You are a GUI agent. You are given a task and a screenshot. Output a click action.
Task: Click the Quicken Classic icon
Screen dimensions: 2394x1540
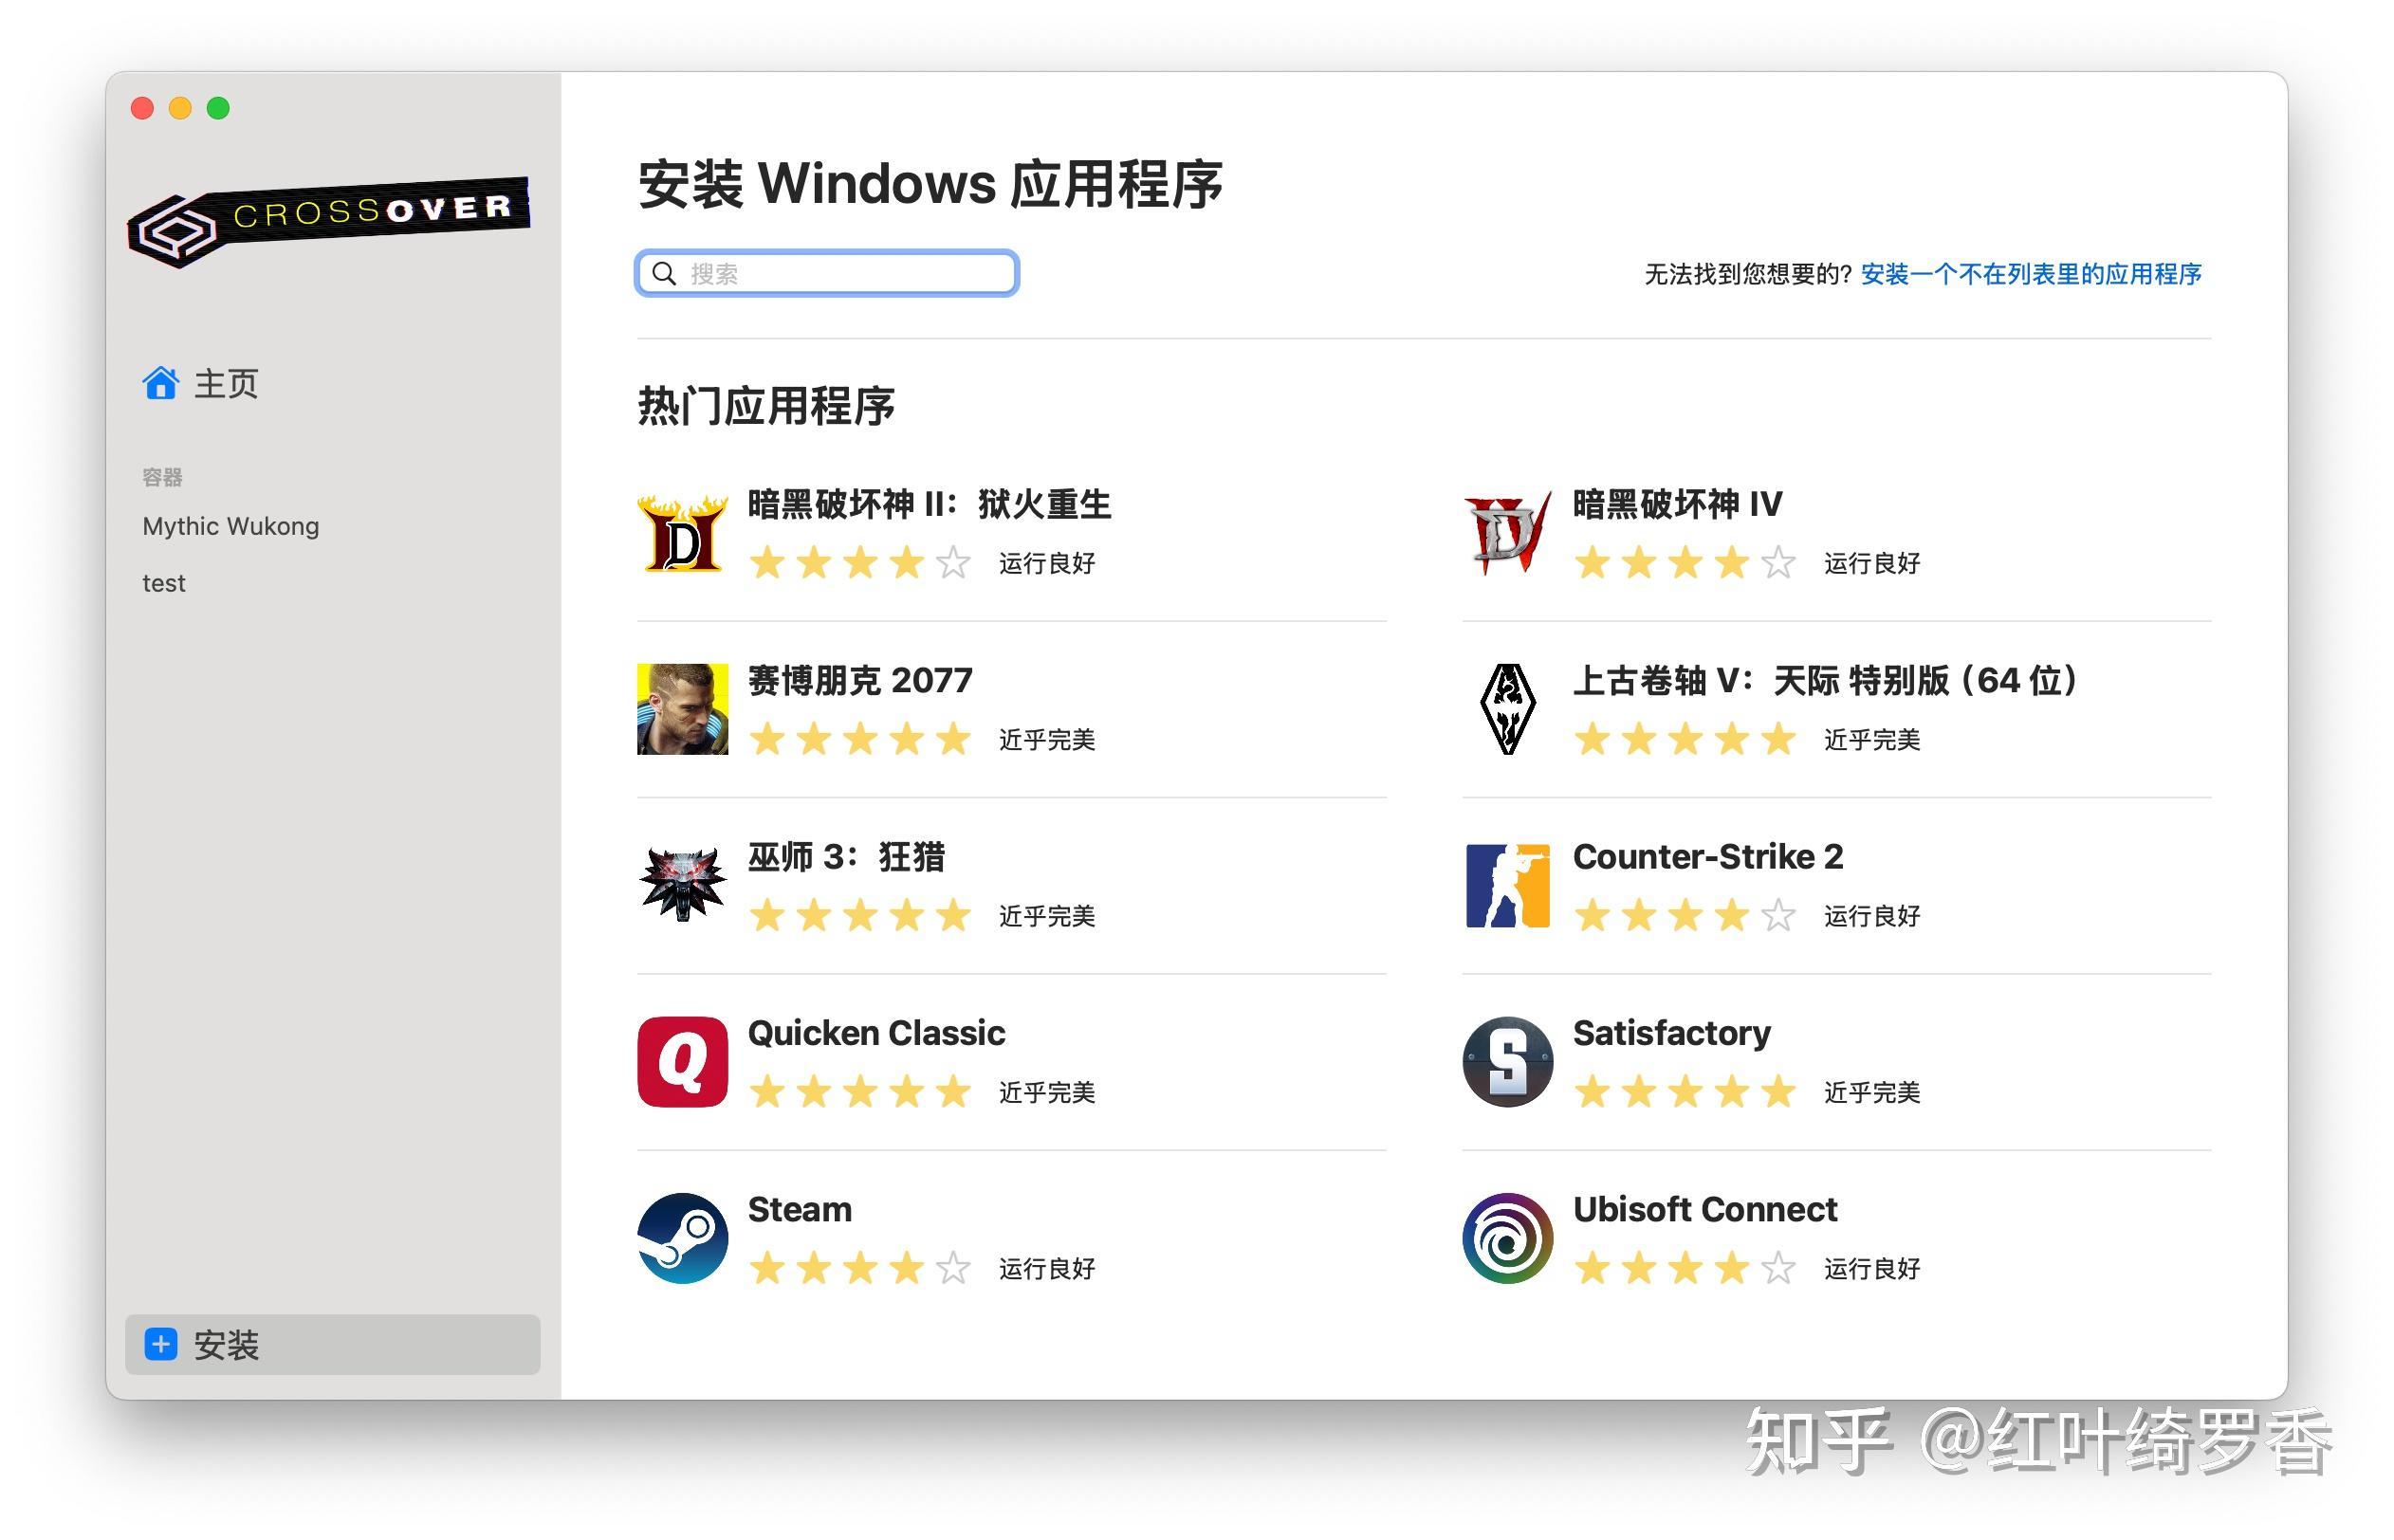click(x=683, y=1062)
